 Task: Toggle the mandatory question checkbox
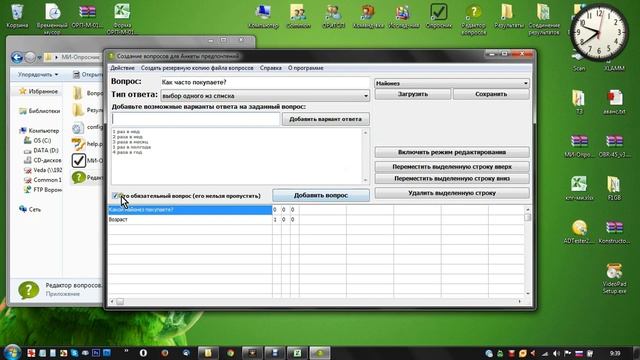(x=115, y=196)
